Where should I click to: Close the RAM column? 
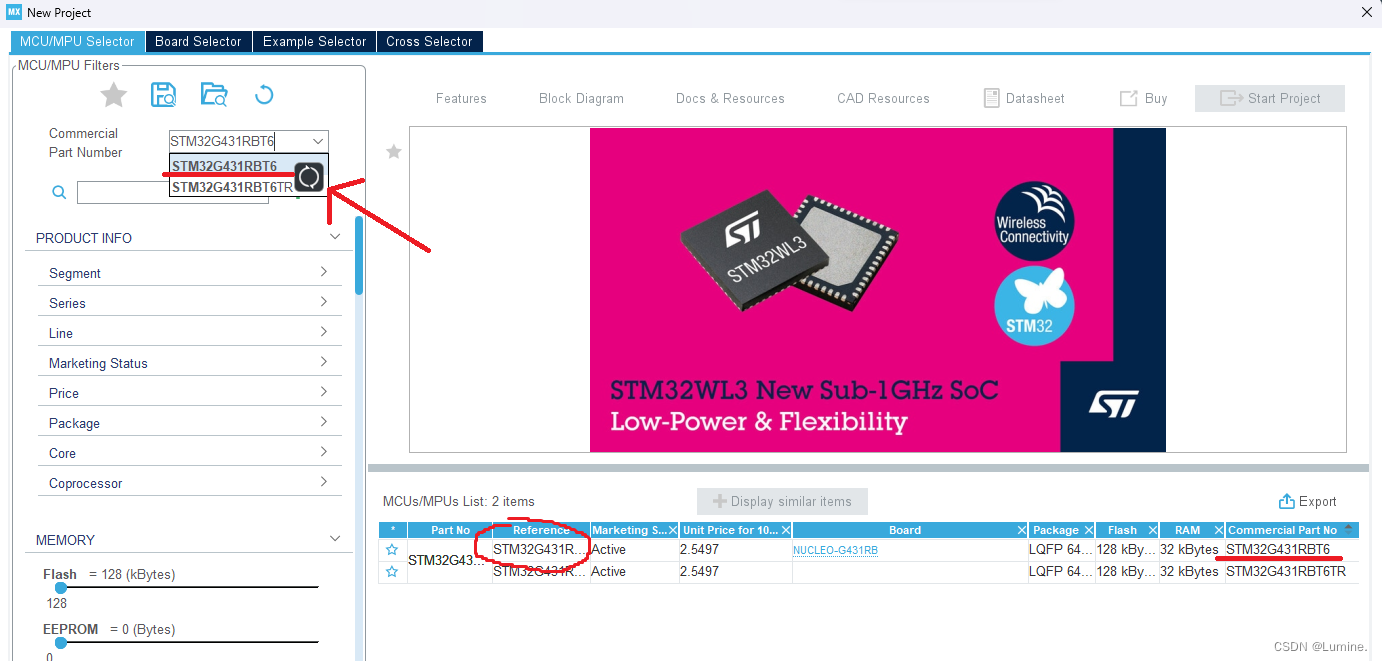[1219, 530]
